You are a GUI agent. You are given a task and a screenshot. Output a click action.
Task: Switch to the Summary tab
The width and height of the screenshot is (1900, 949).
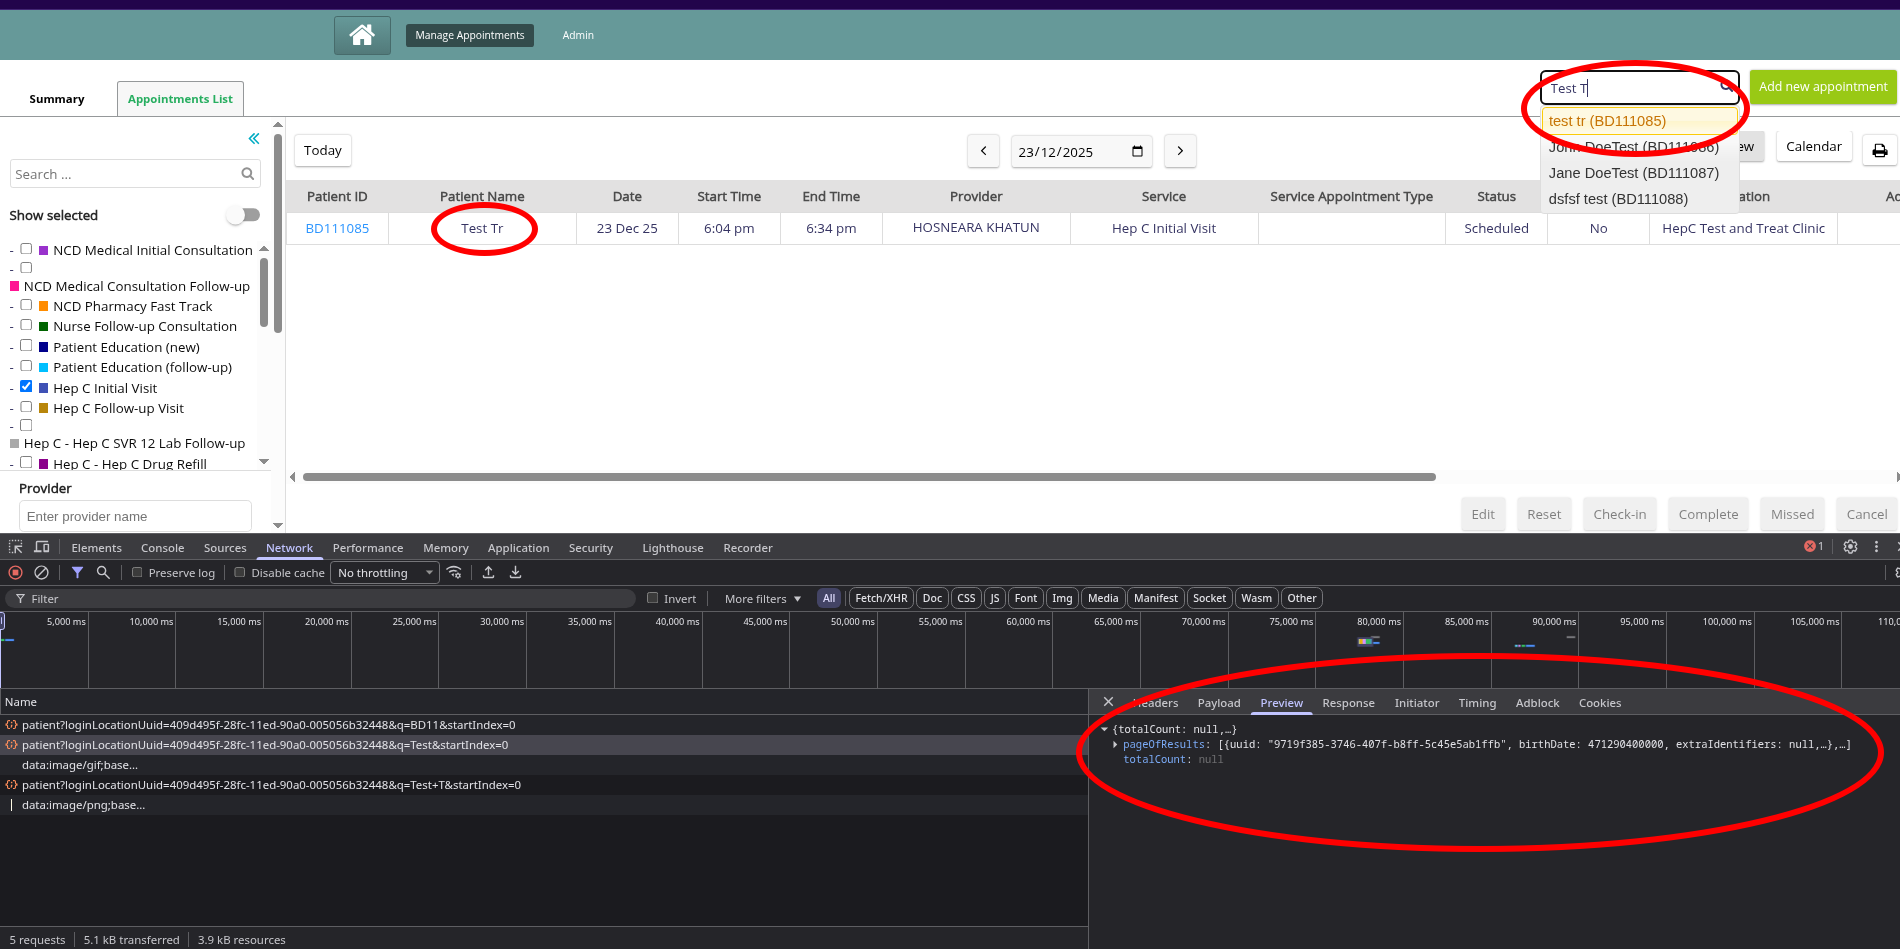[57, 99]
